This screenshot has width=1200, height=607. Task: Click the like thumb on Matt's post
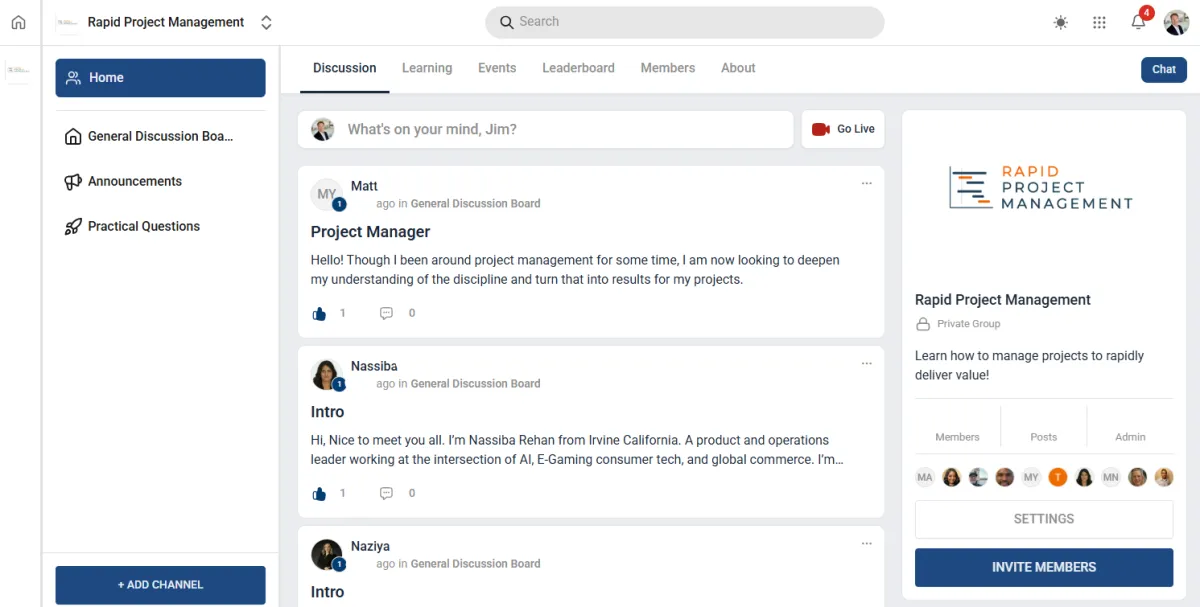tap(319, 313)
